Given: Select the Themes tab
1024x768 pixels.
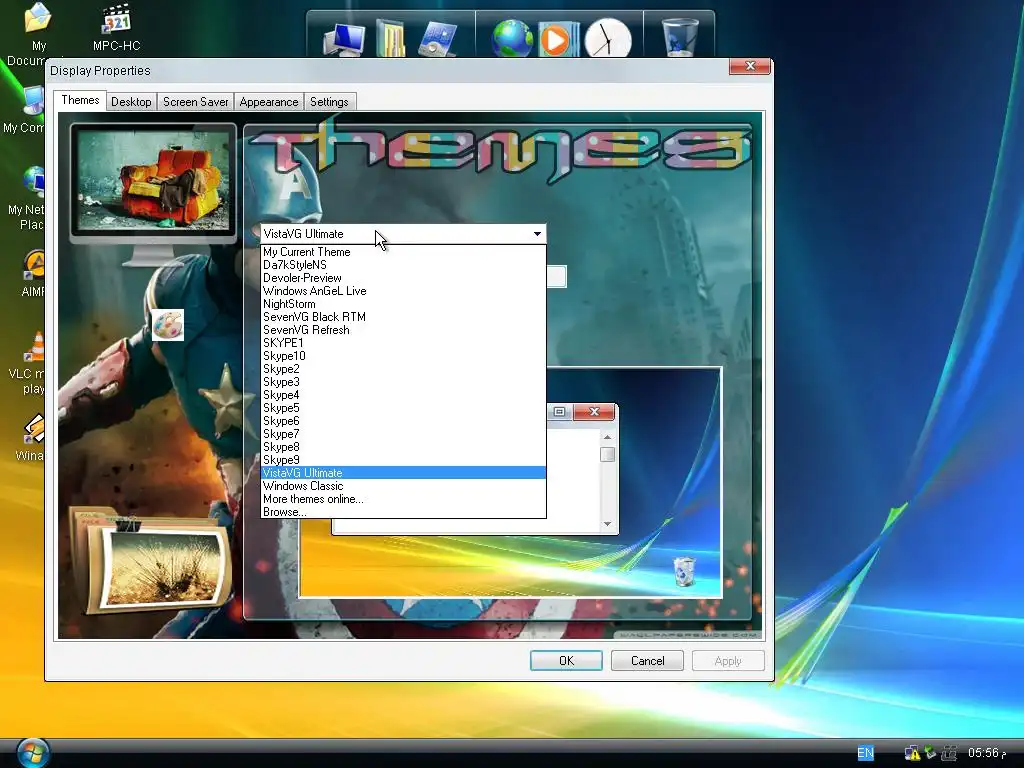Looking at the screenshot, I should [80, 100].
